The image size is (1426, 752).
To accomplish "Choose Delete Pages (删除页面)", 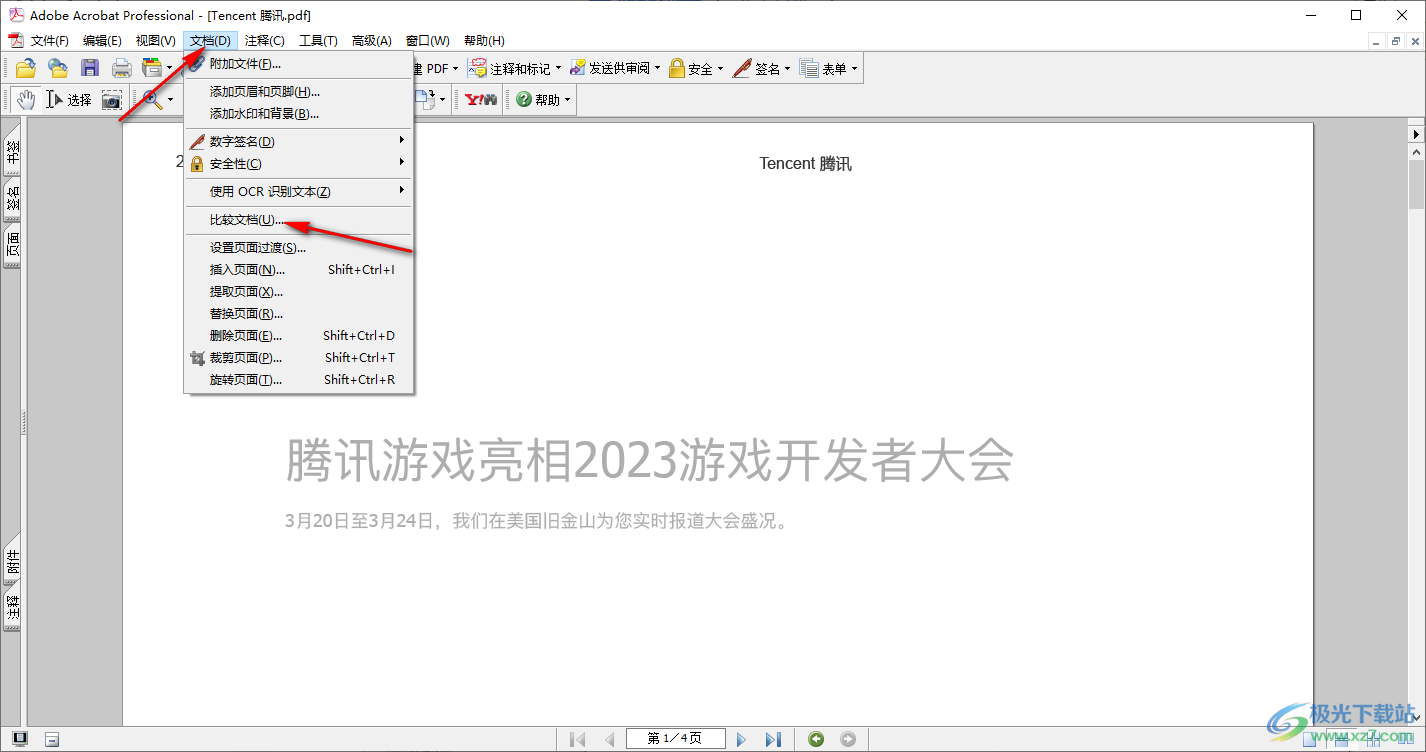I will pyautogui.click(x=299, y=336).
